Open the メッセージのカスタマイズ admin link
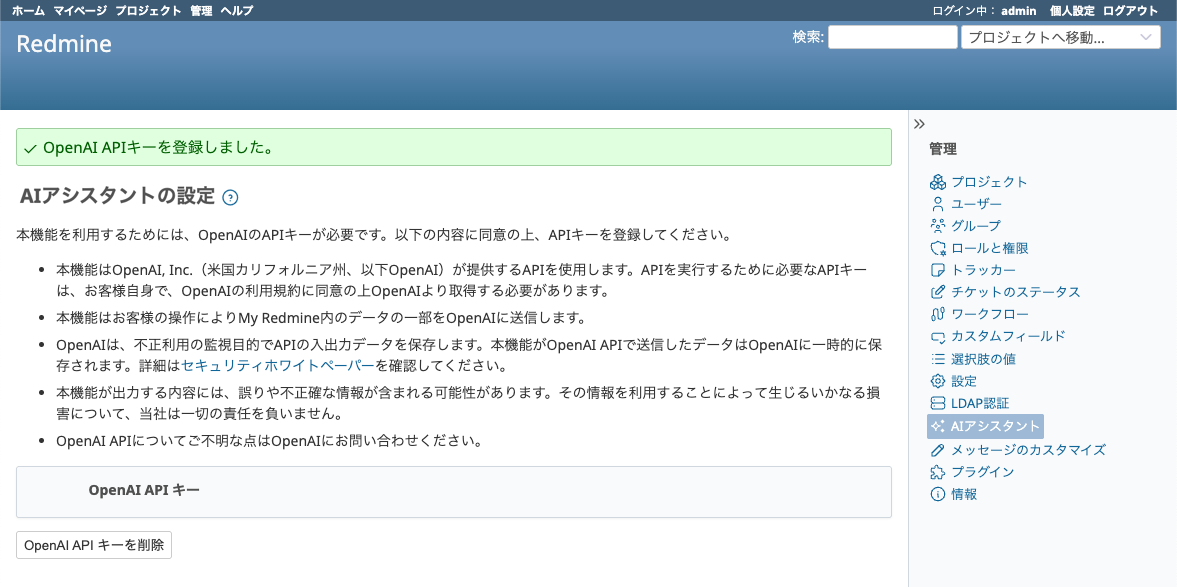 (x=1028, y=450)
